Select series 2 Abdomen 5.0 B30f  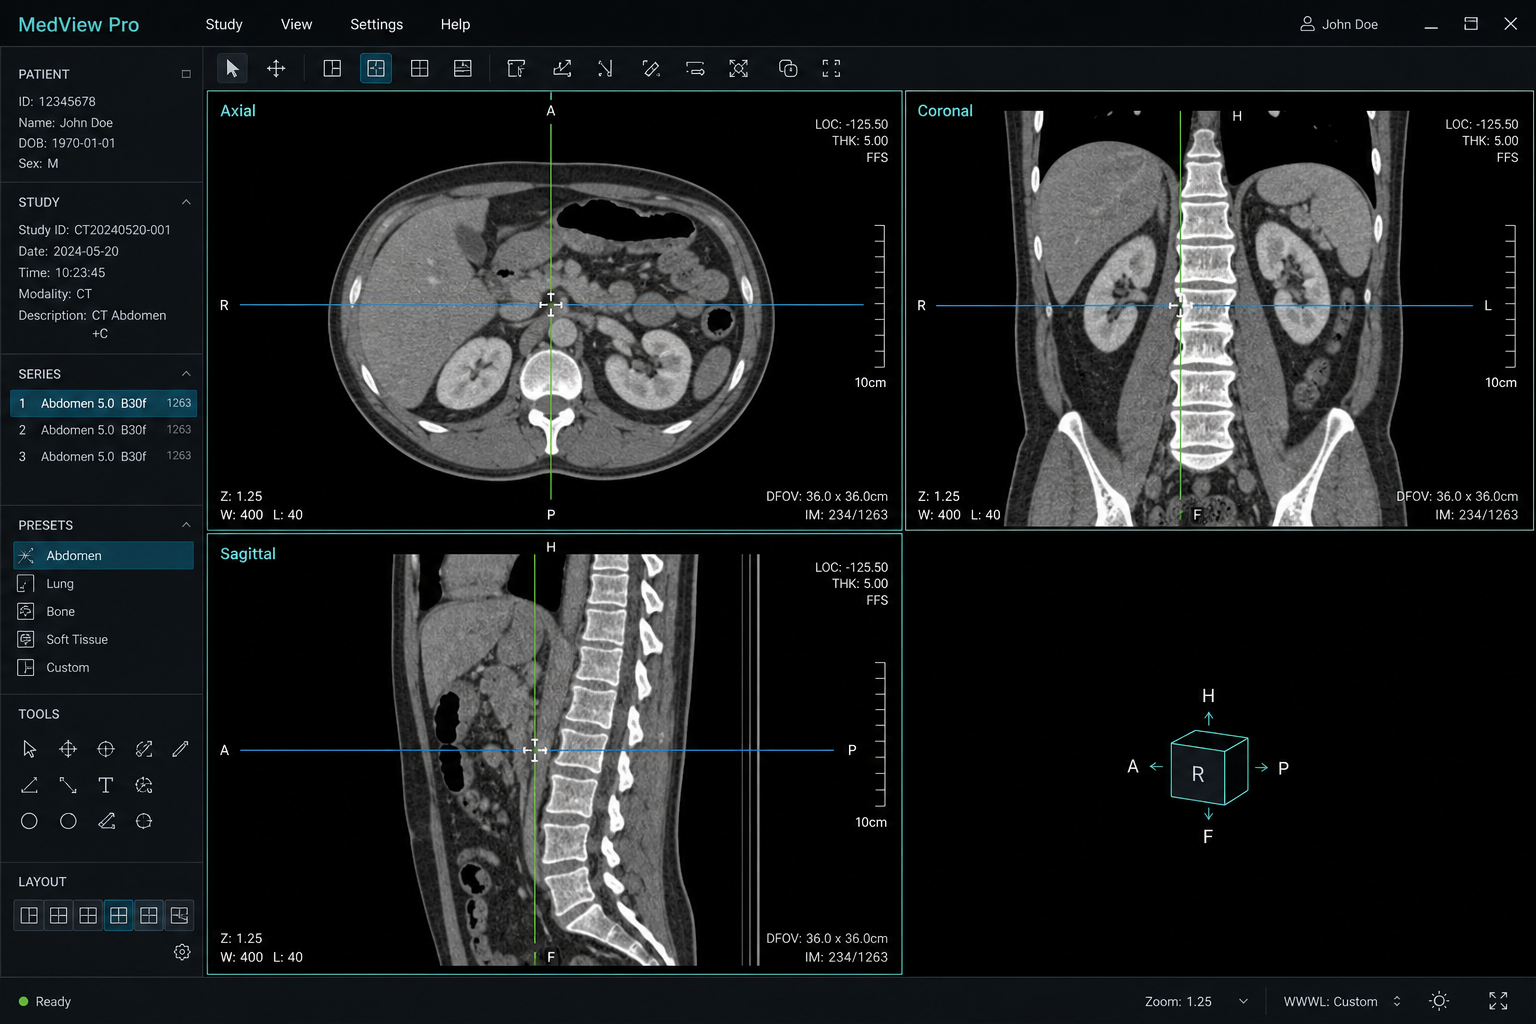click(x=103, y=430)
